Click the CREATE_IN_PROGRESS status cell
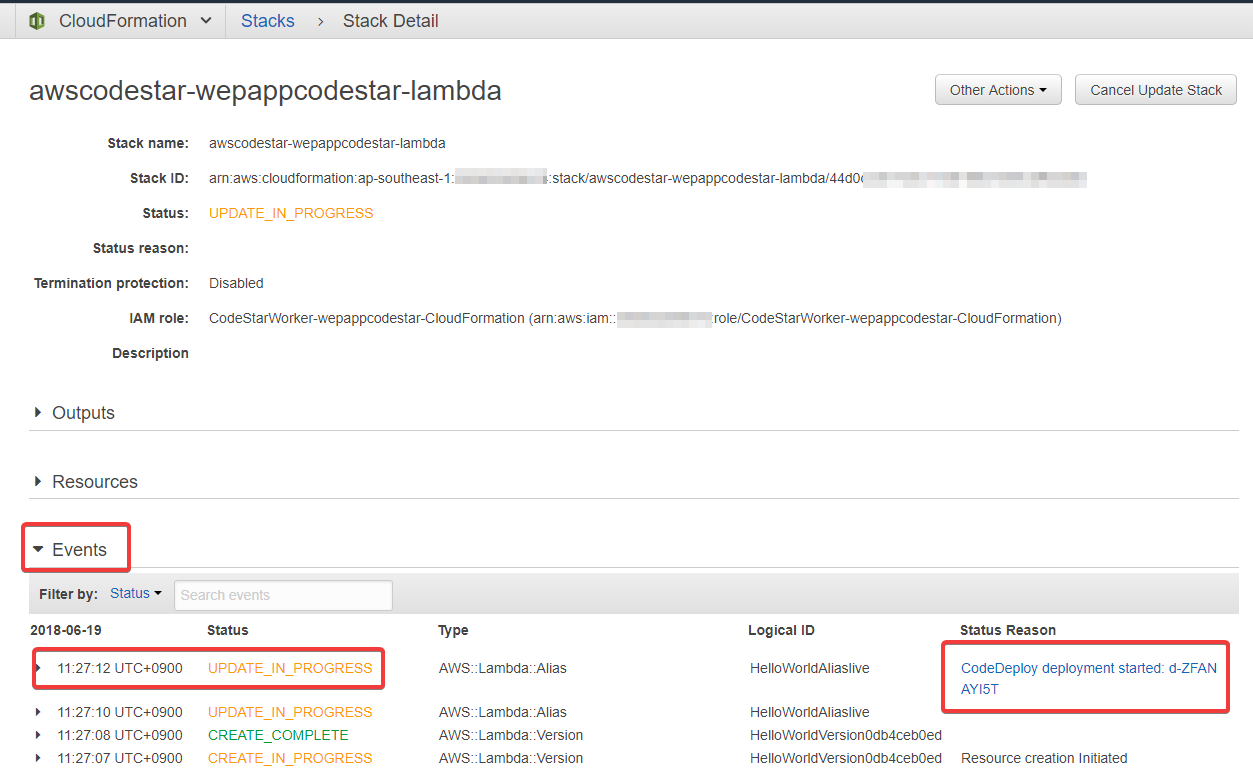Screen dimensions: 1253x773 tap(290, 758)
